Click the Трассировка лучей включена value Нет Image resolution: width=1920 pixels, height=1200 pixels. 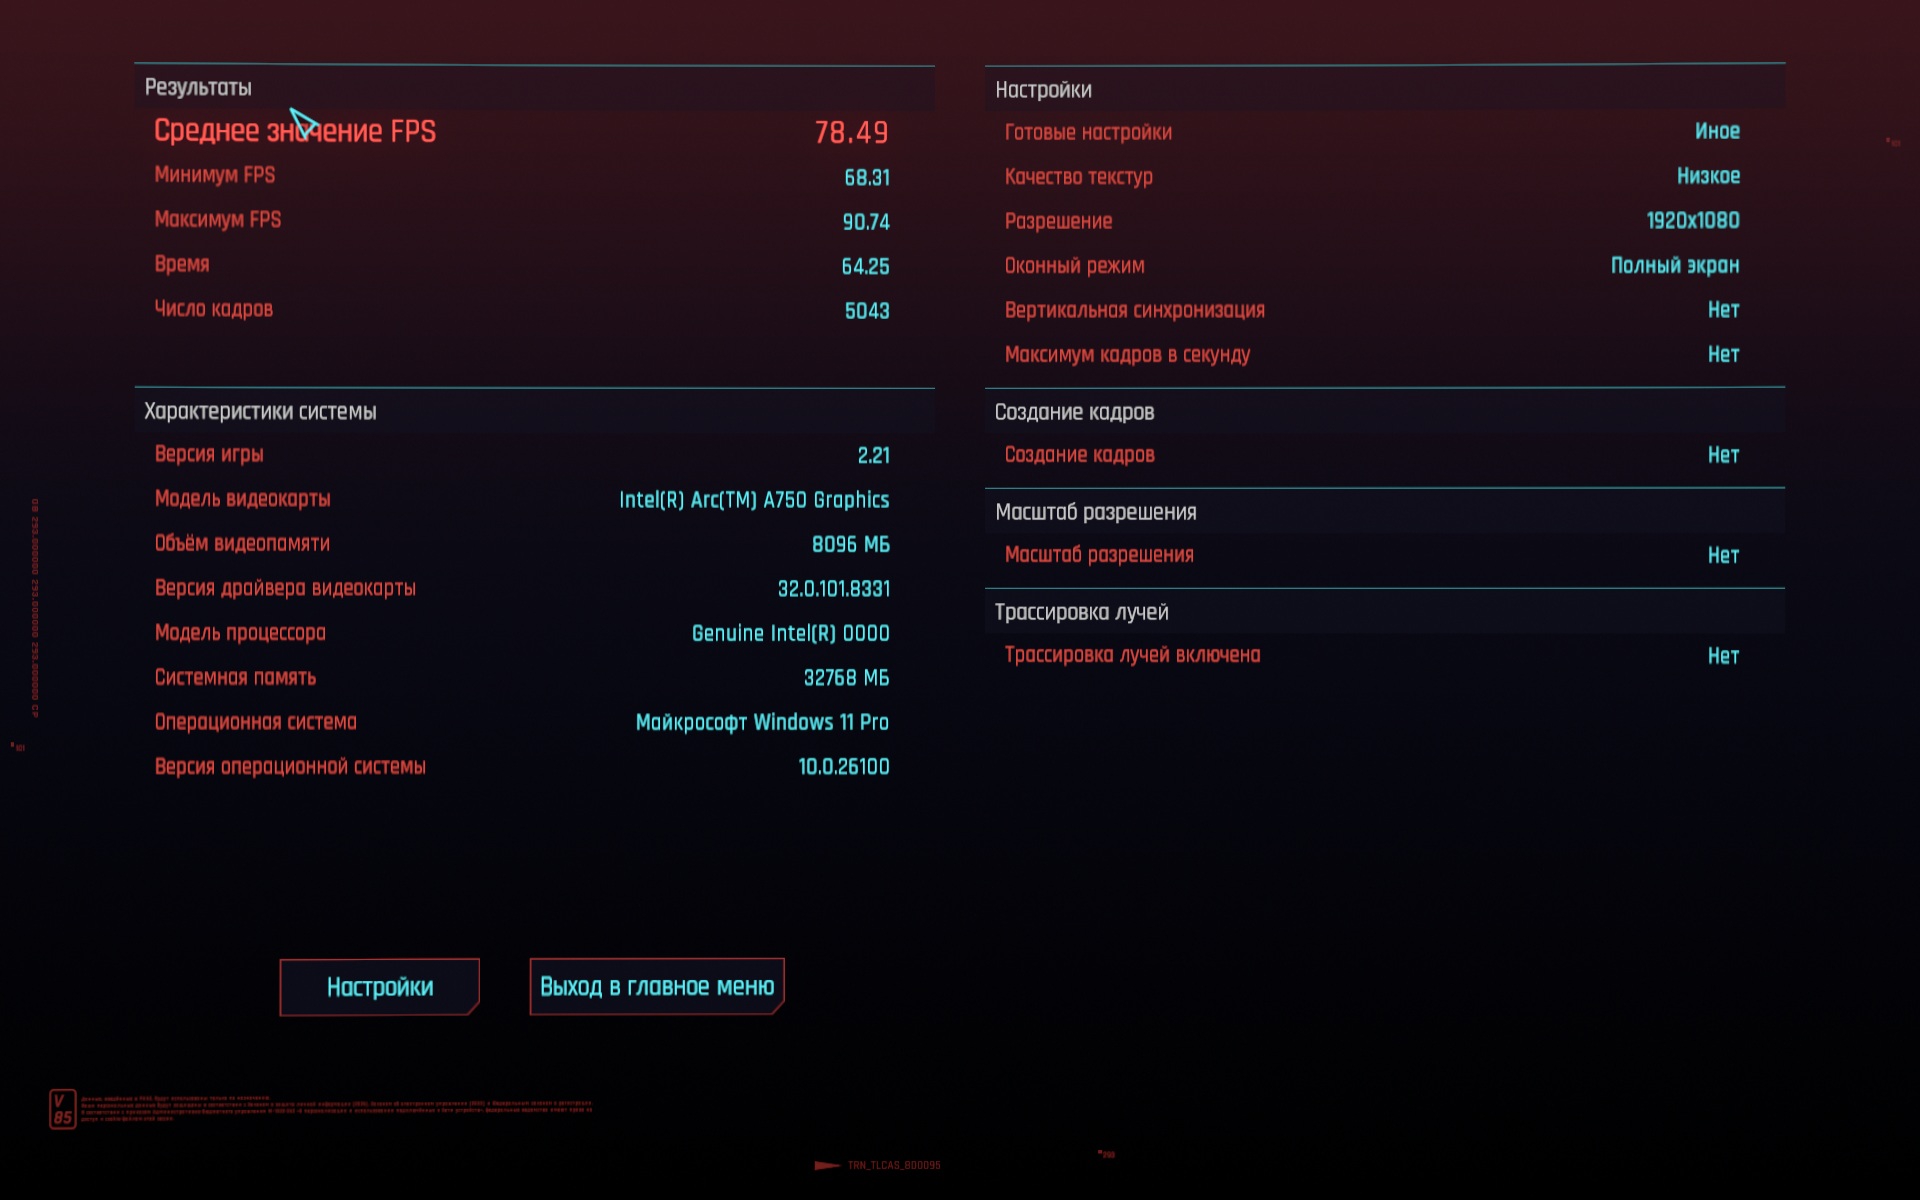[1722, 656]
